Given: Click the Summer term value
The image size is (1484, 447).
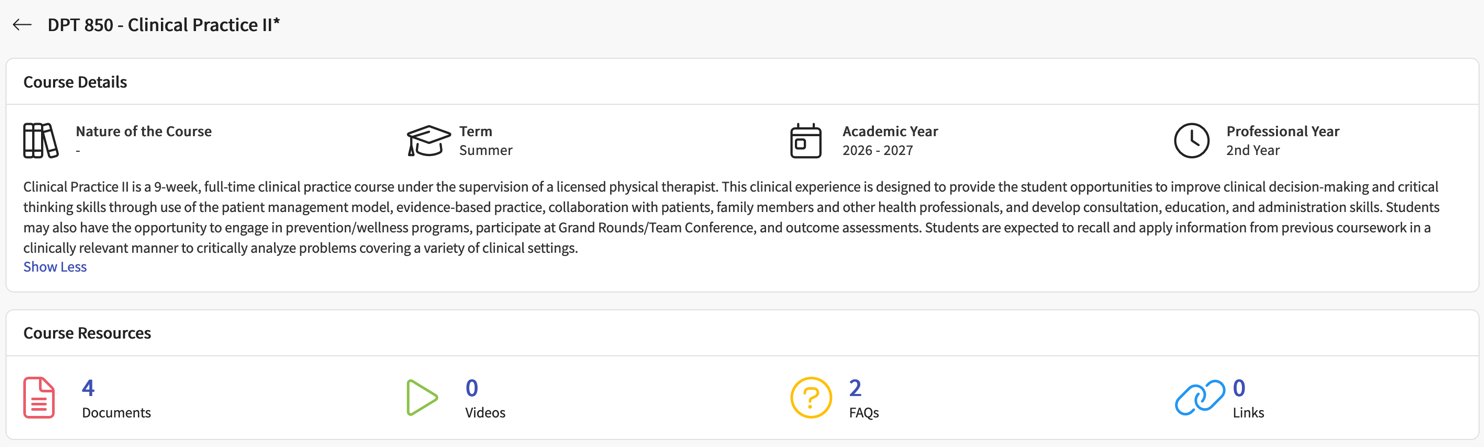Looking at the screenshot, I should coord(485,150).
